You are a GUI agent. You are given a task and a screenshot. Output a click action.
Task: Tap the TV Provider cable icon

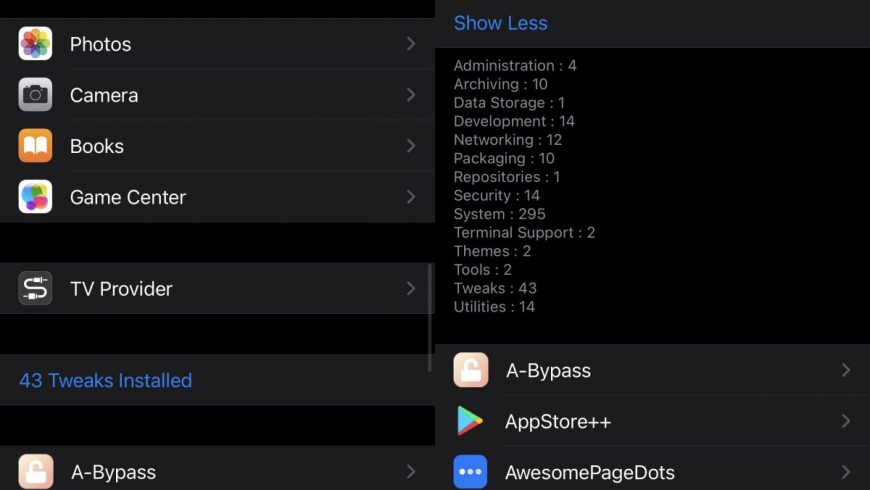(x=35, y=289)
